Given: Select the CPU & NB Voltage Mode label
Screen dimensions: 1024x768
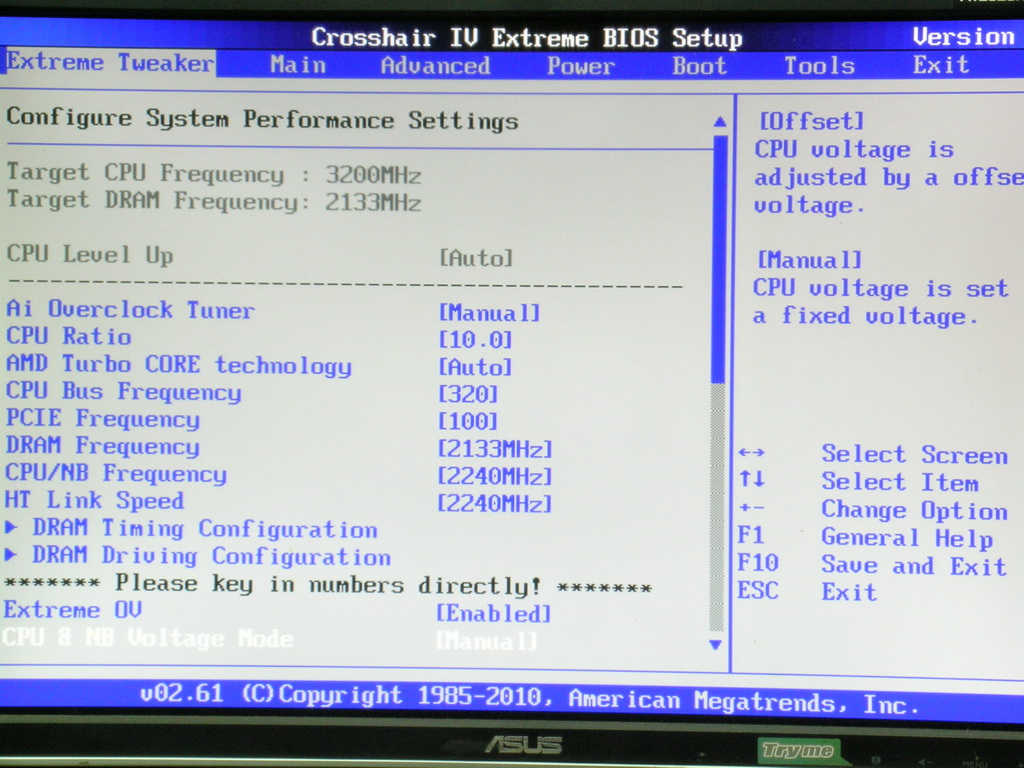Looking at the screenshot, I should coord(148,637).
